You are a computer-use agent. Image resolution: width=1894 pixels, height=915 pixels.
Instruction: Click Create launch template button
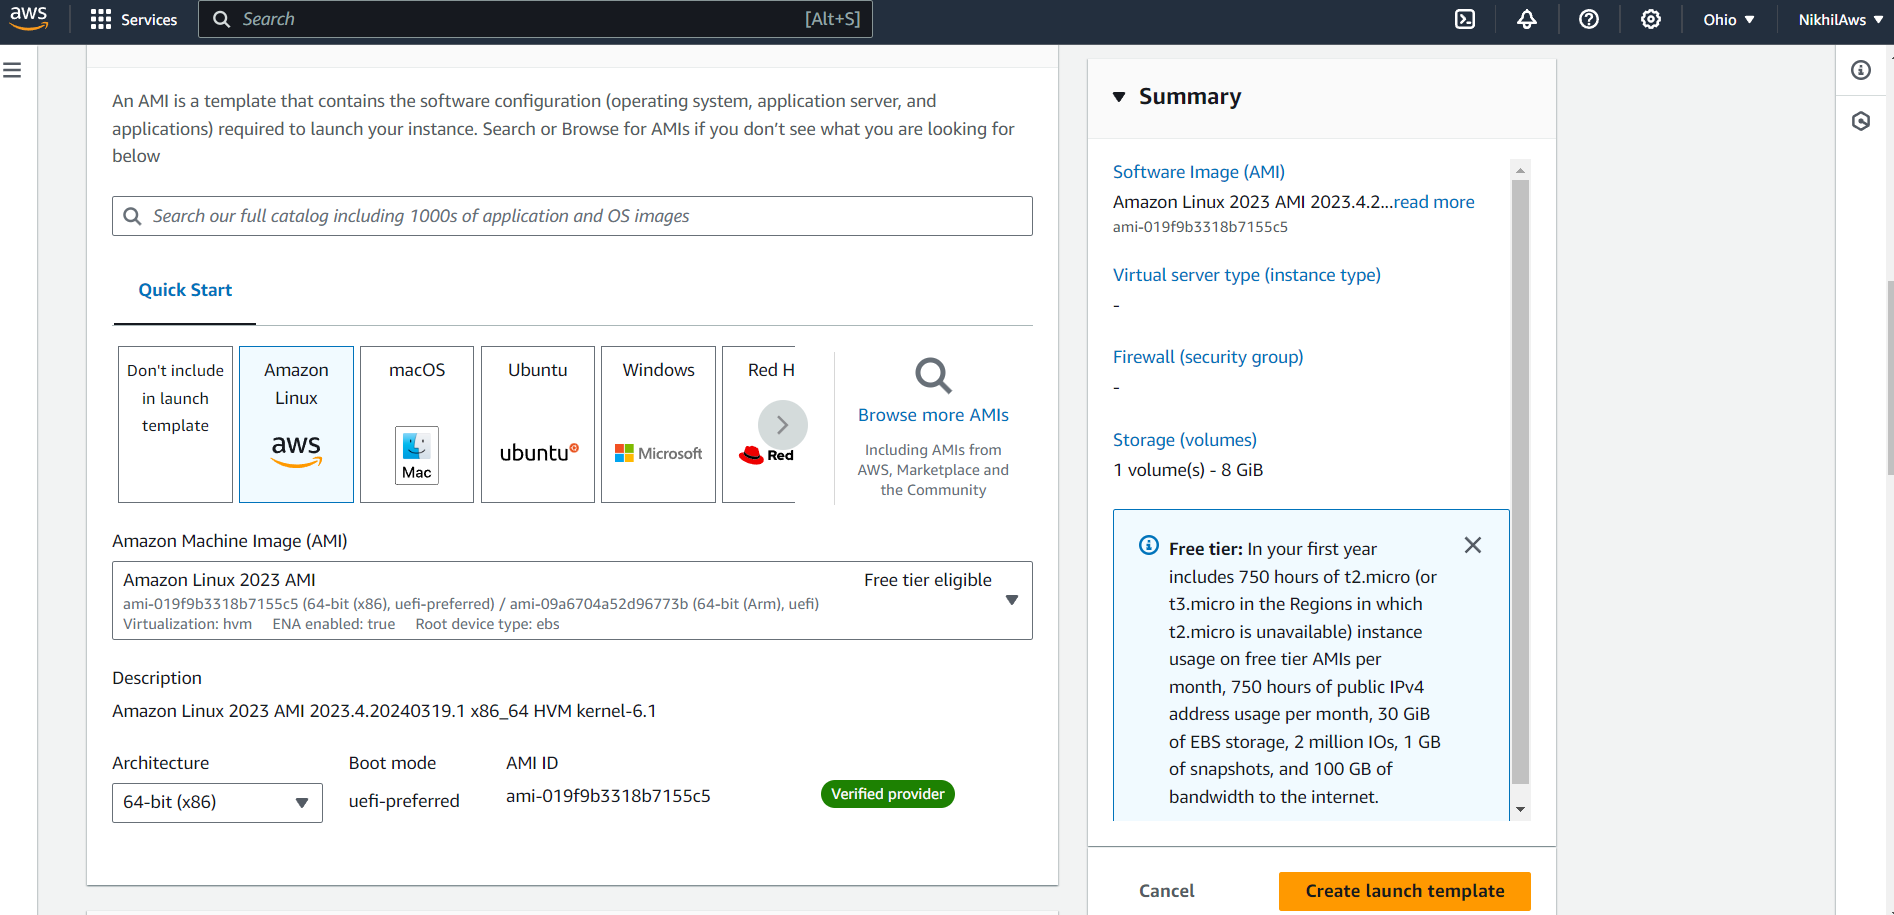[1405, 891]
